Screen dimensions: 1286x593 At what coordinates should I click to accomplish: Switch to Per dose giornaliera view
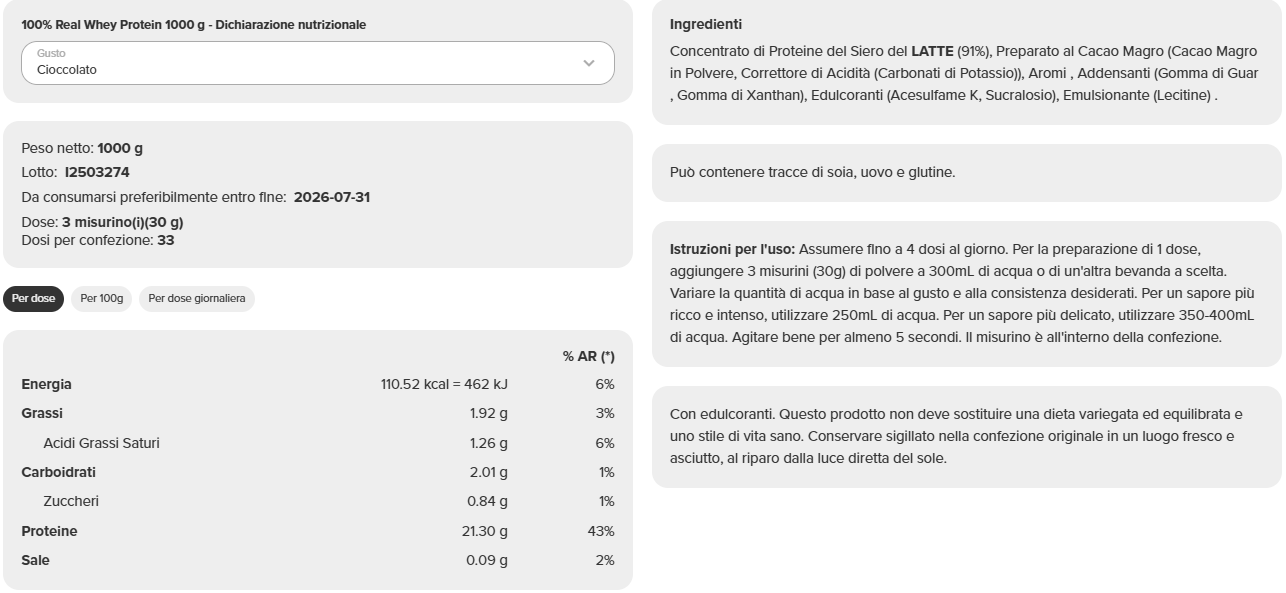pos(196,298)
